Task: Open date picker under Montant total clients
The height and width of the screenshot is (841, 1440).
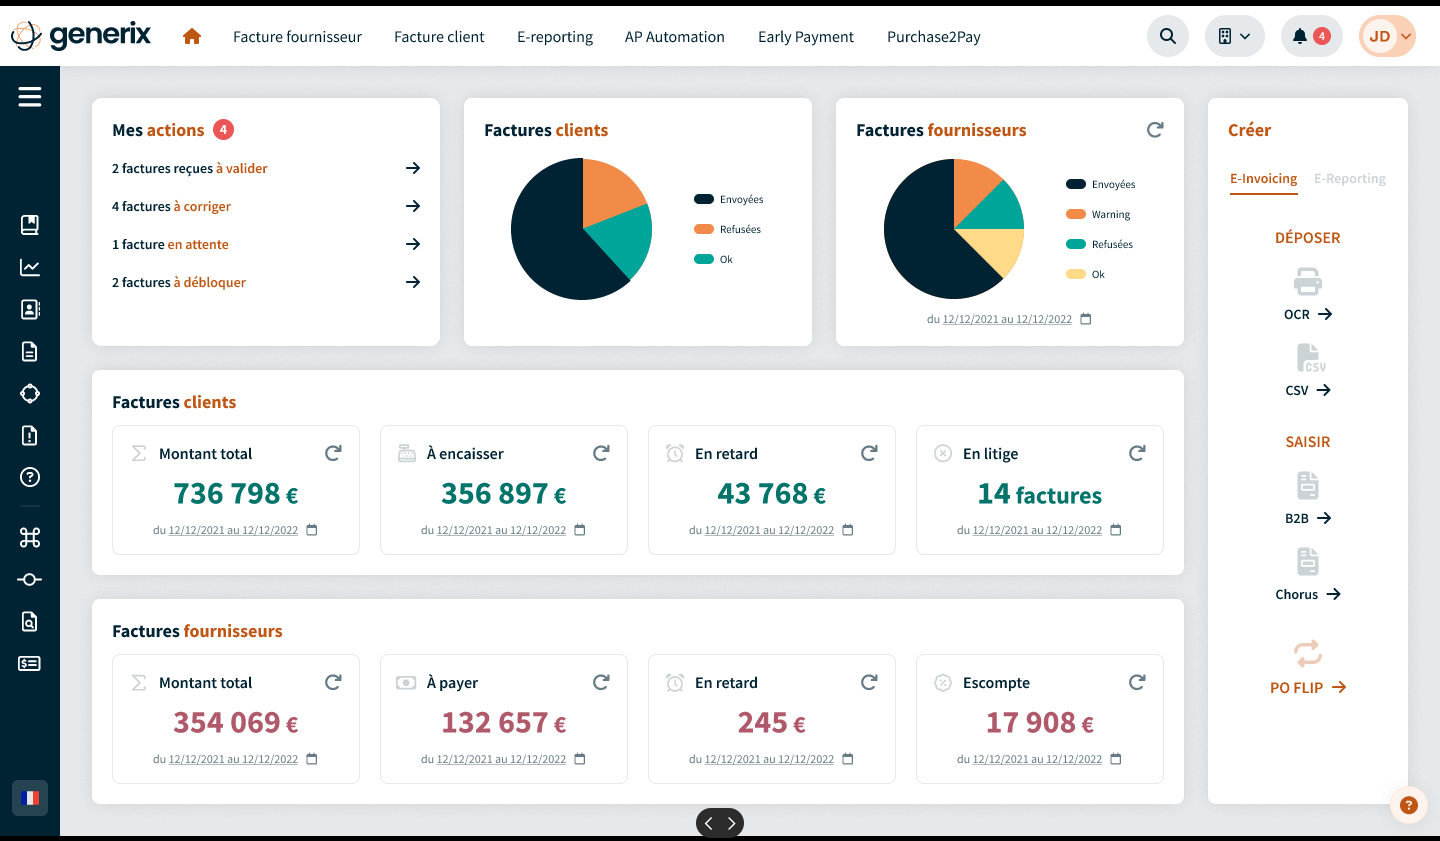Action: pos(312,530)
